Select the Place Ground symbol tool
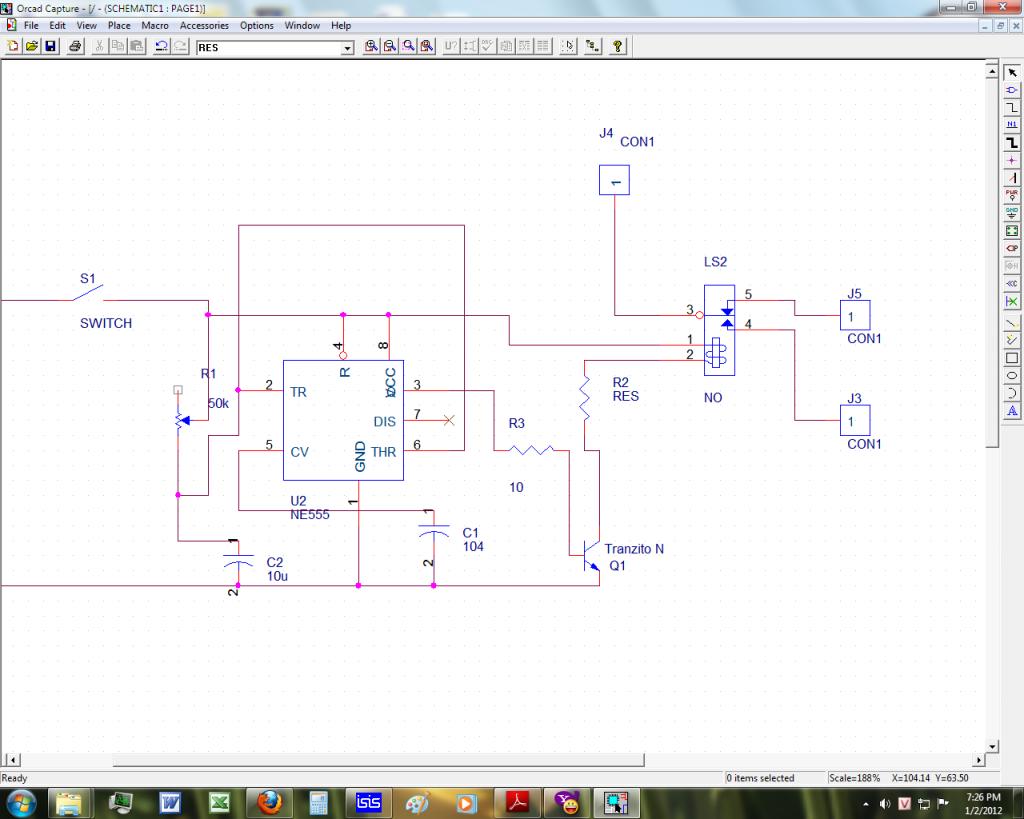This screenshot has height=819, width=1024. coord(1012,213)
